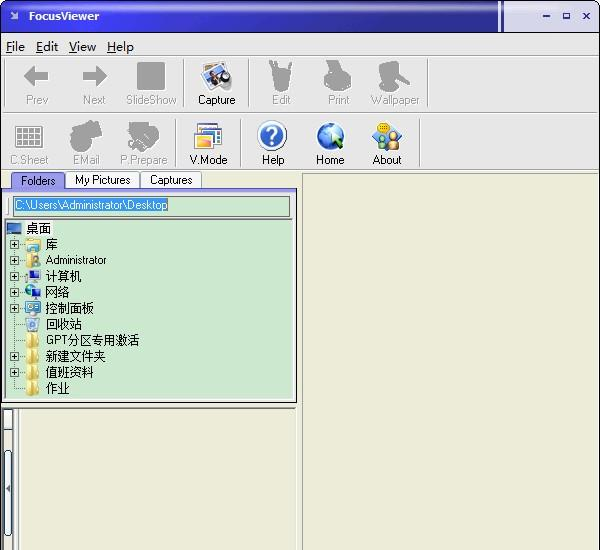Click the 控制面板 control panel icon
The image size is (600, 550).
click(x=33, y=308)
